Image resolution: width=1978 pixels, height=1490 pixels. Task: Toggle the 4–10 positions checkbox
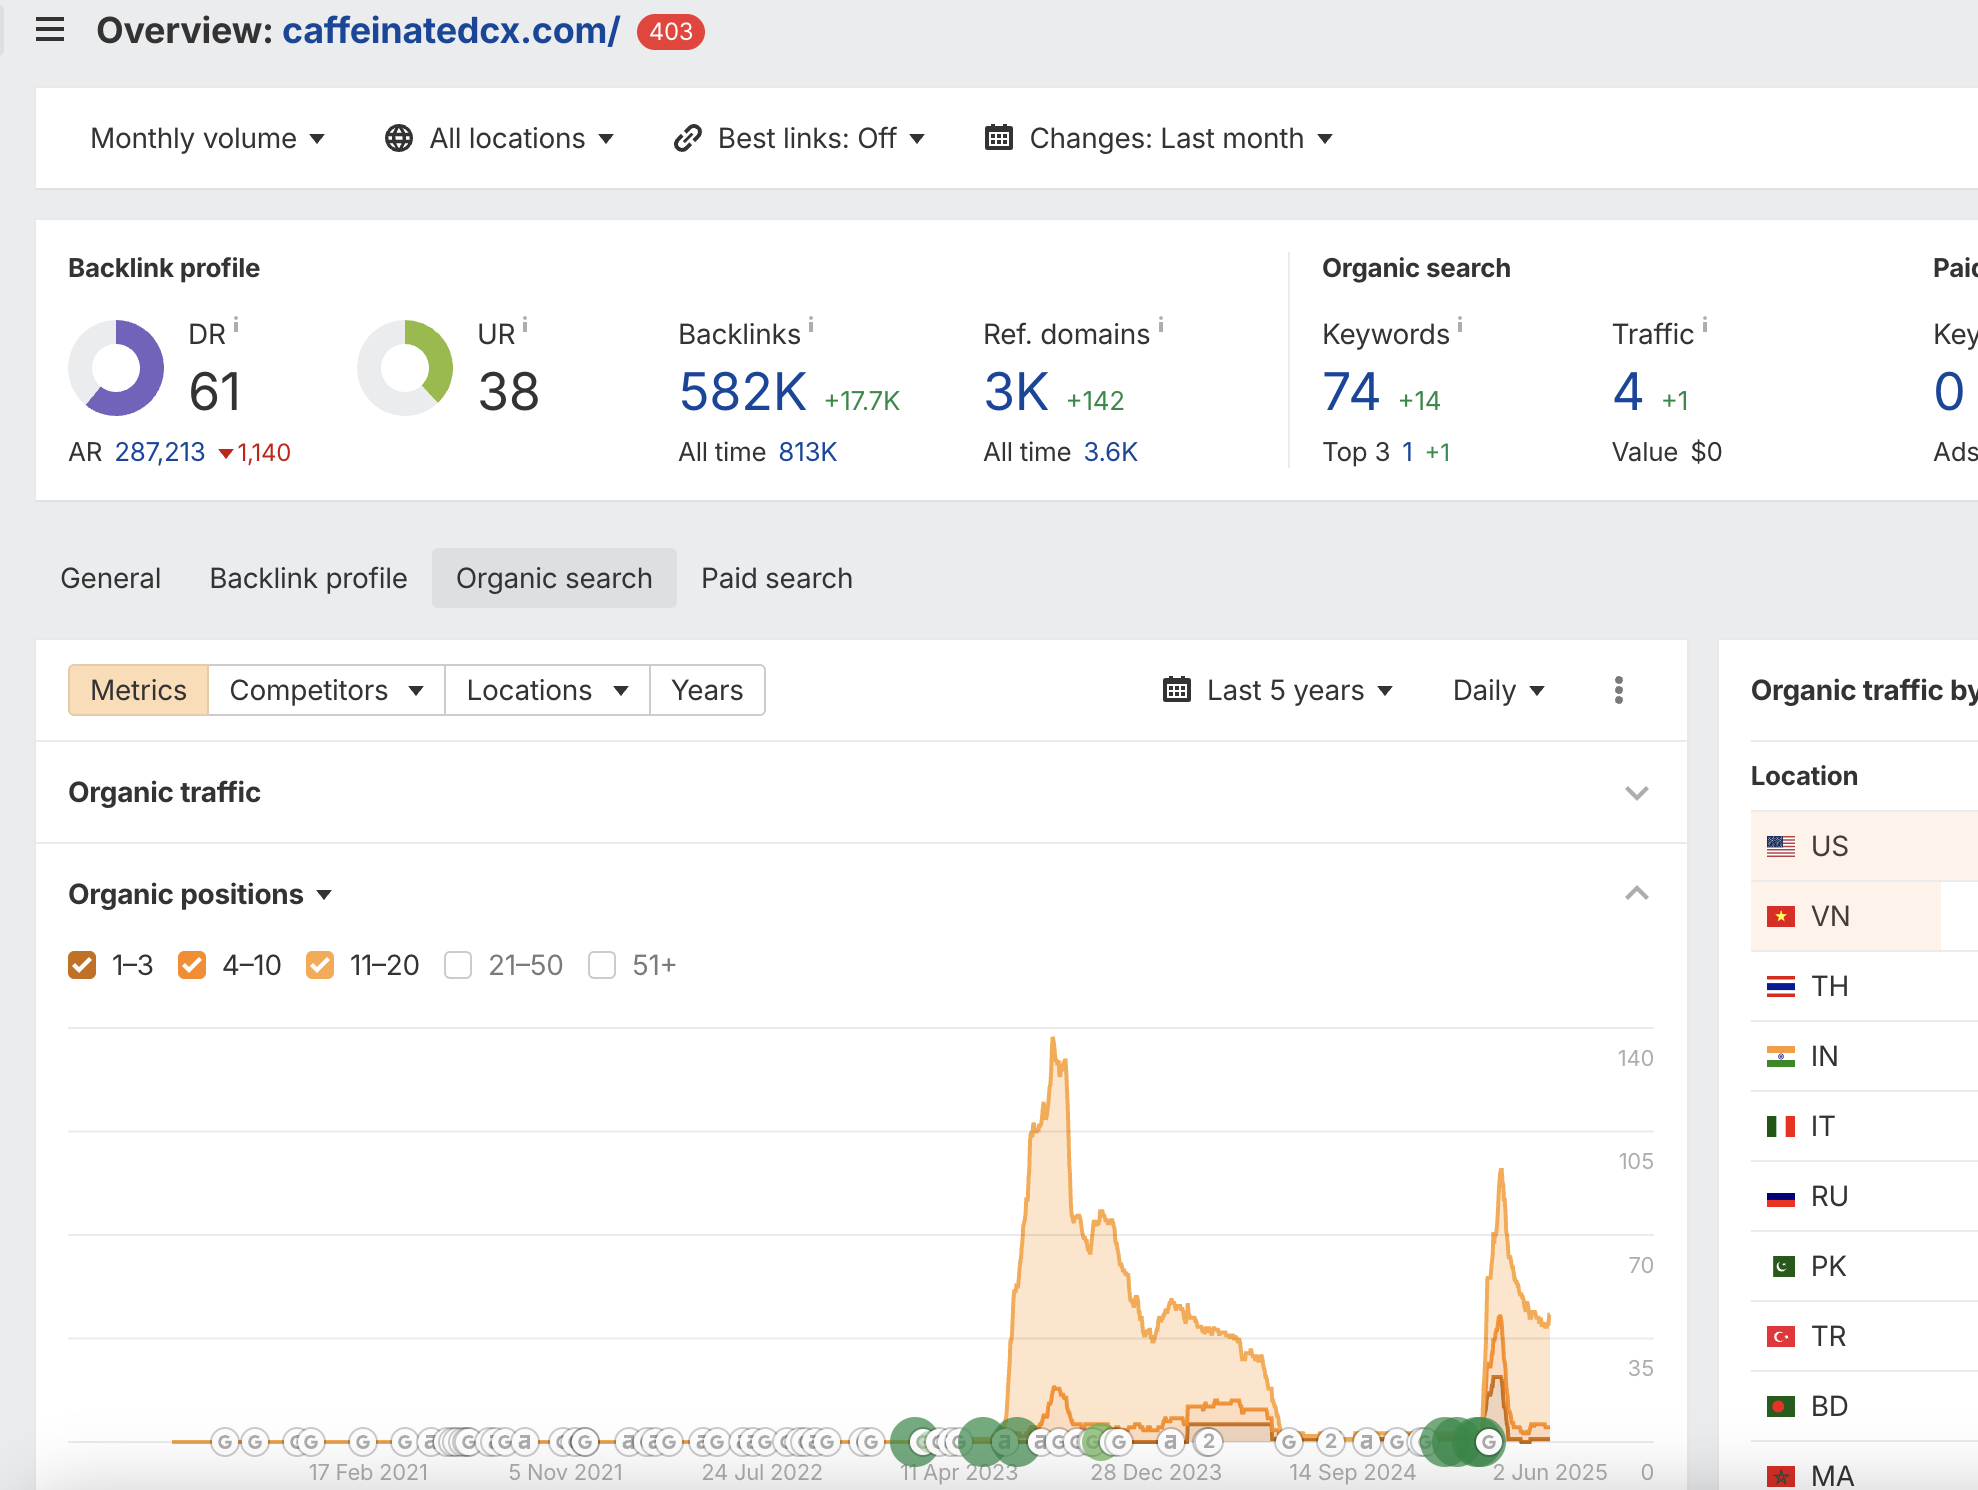click(192, 965)
